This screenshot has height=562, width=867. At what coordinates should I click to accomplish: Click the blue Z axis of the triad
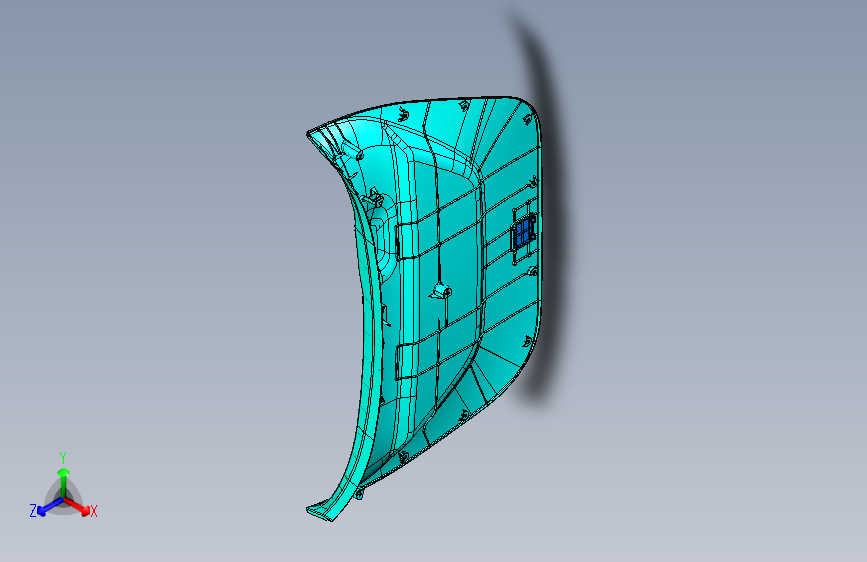point(51,506)
